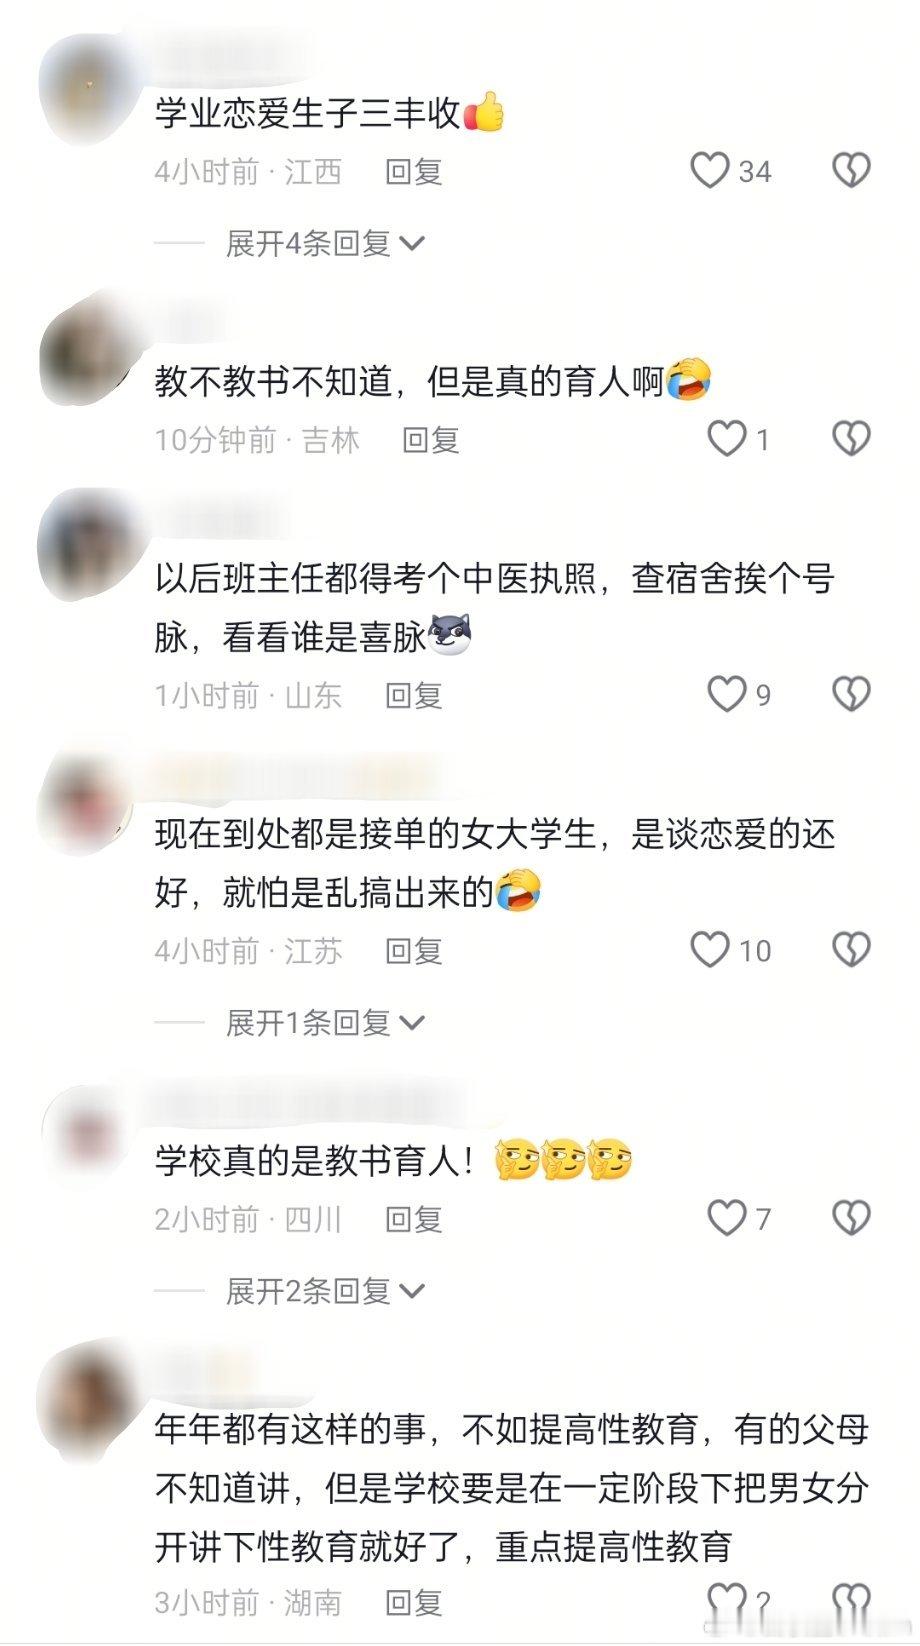
Task: Like the 学校真的是教书育人 comment
Action: pyautogui.click(x=727, y=1218)
